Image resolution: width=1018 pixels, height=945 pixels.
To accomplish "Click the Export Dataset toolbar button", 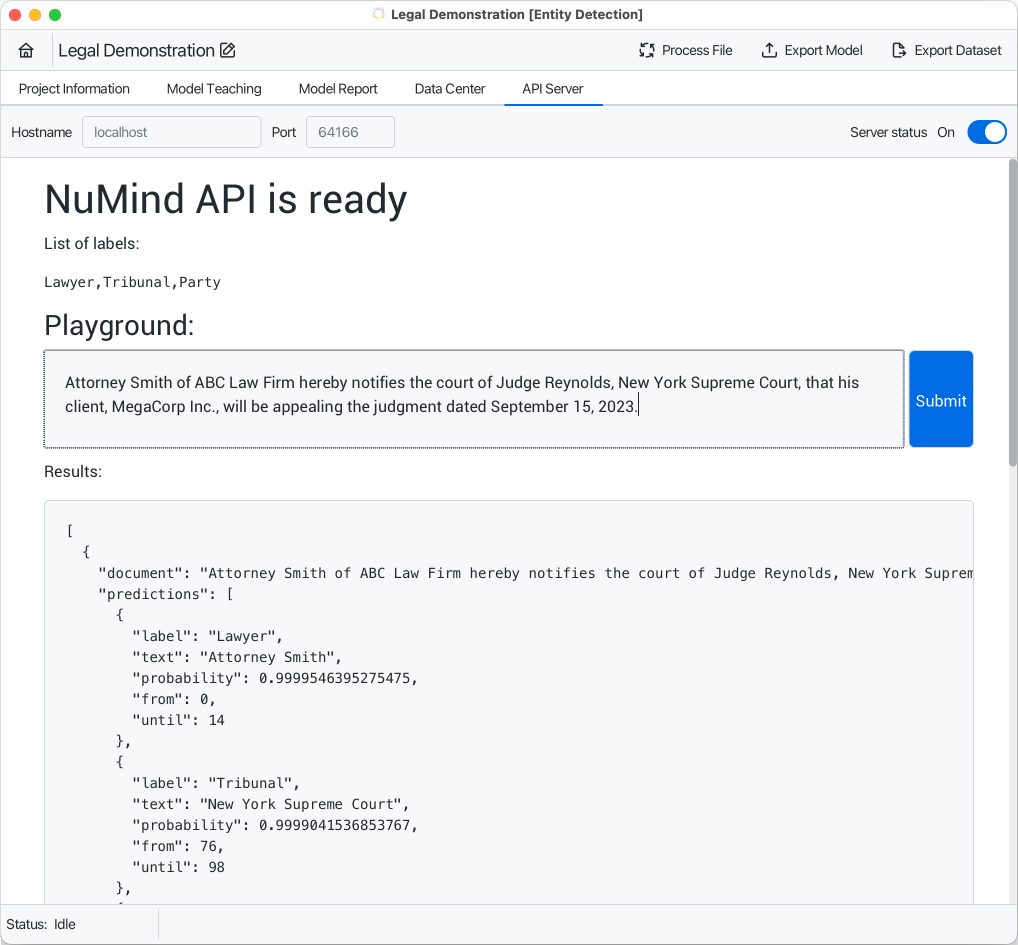I will point(947,50).
